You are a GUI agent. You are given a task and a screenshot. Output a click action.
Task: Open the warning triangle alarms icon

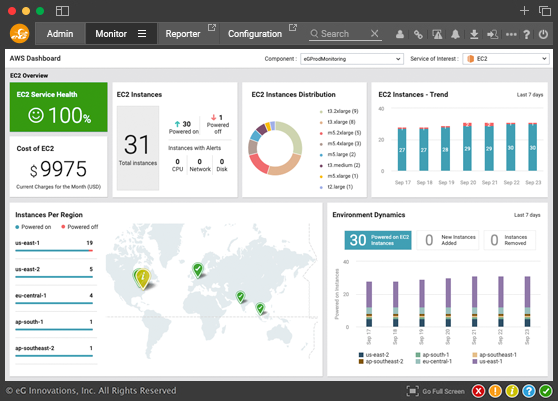click(437, 34)
